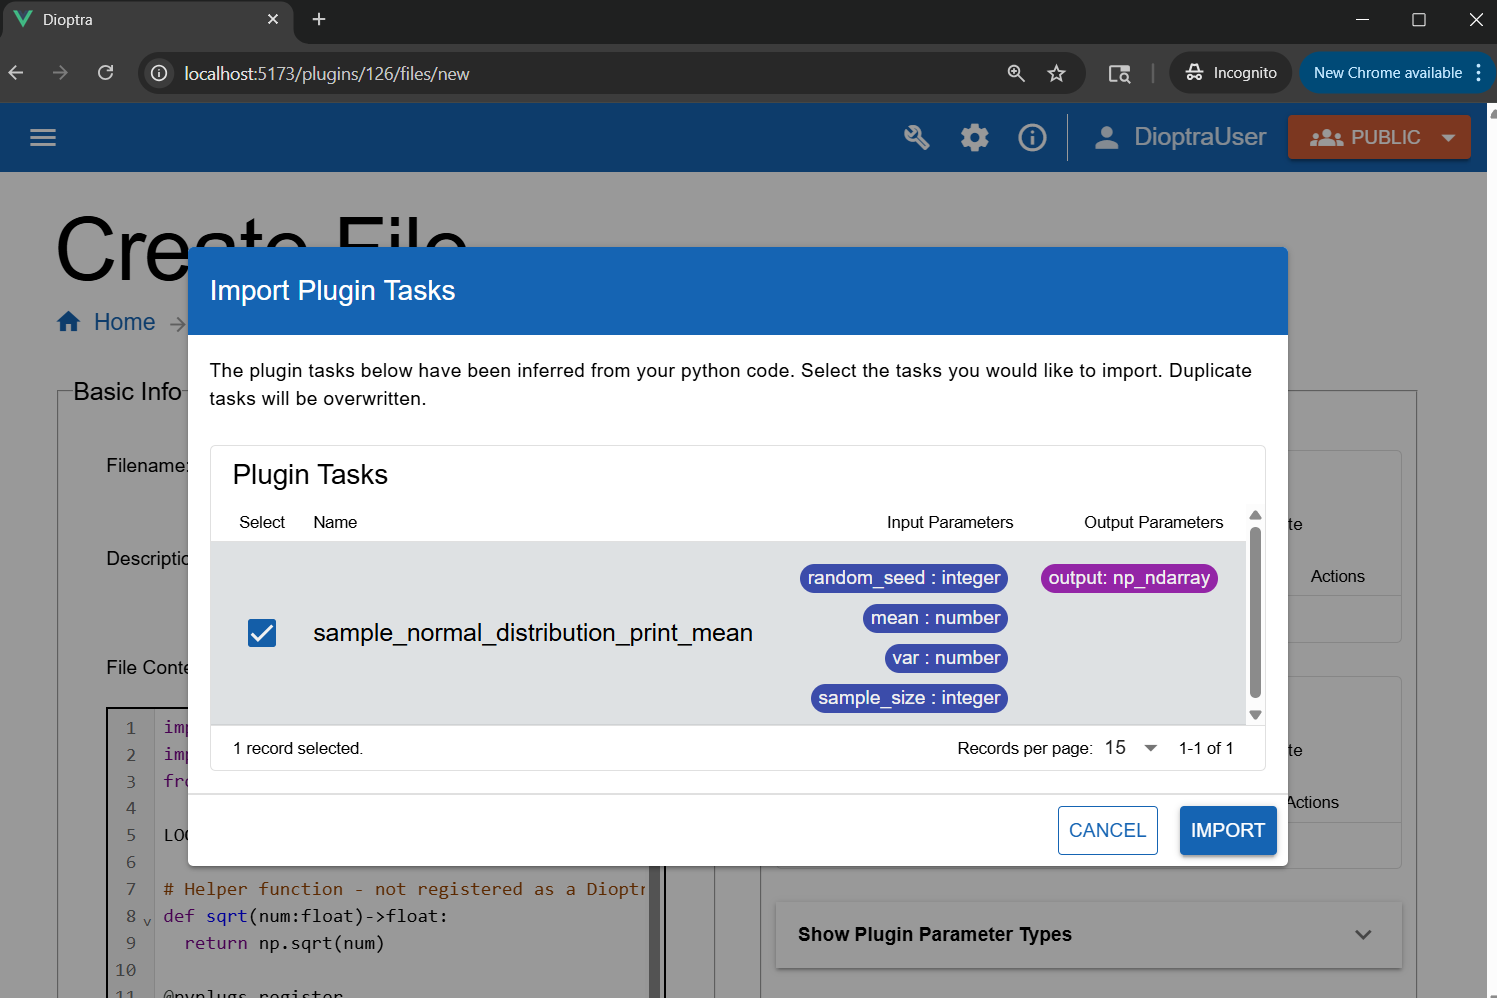Click the zoom magnifier in the address bar
The image size is (1497, 998).
(x=1016, y=73)
